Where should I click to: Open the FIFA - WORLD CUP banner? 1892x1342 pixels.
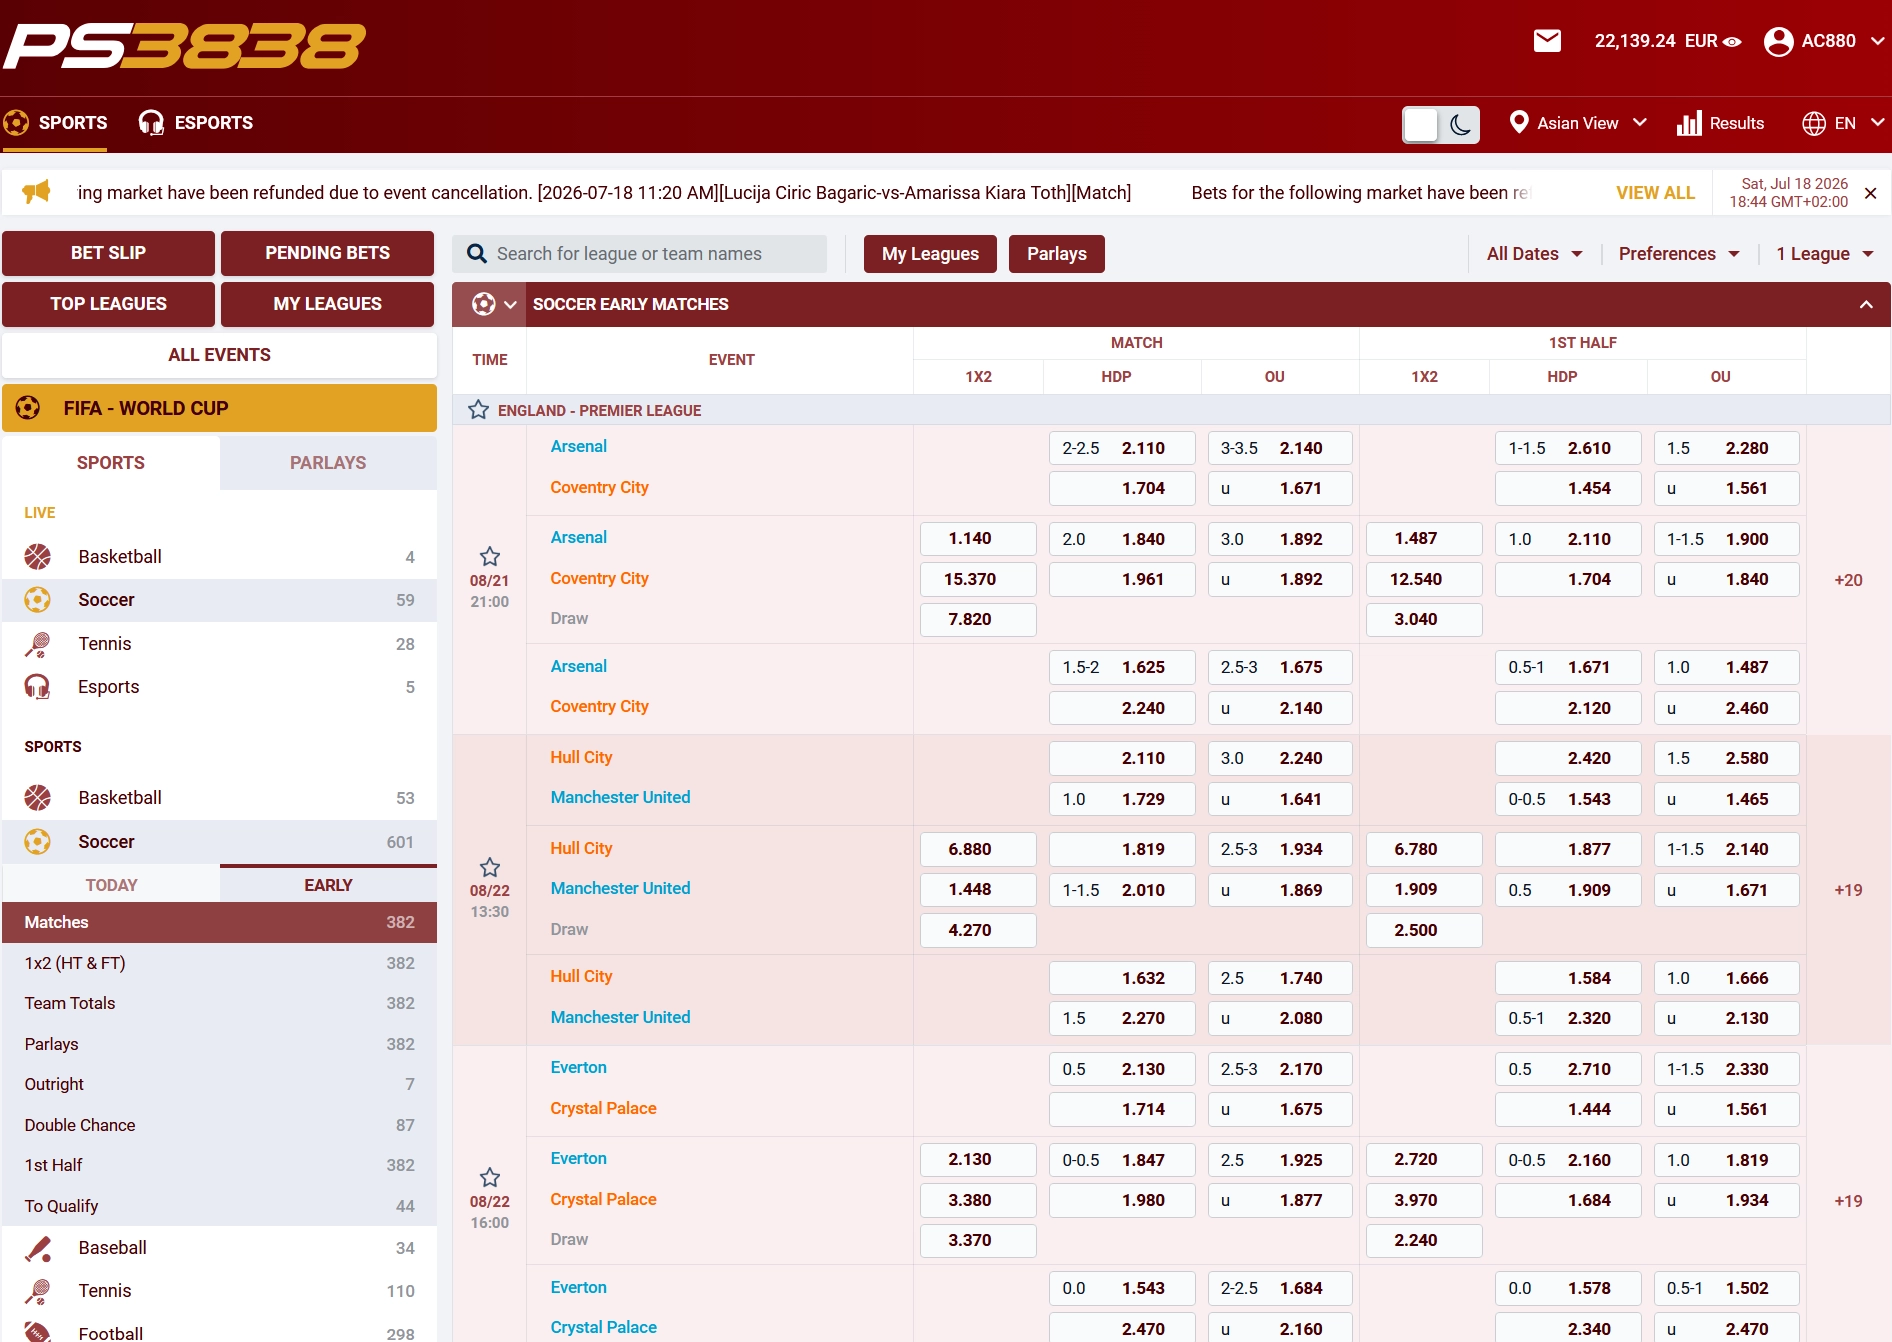point(219,408)
